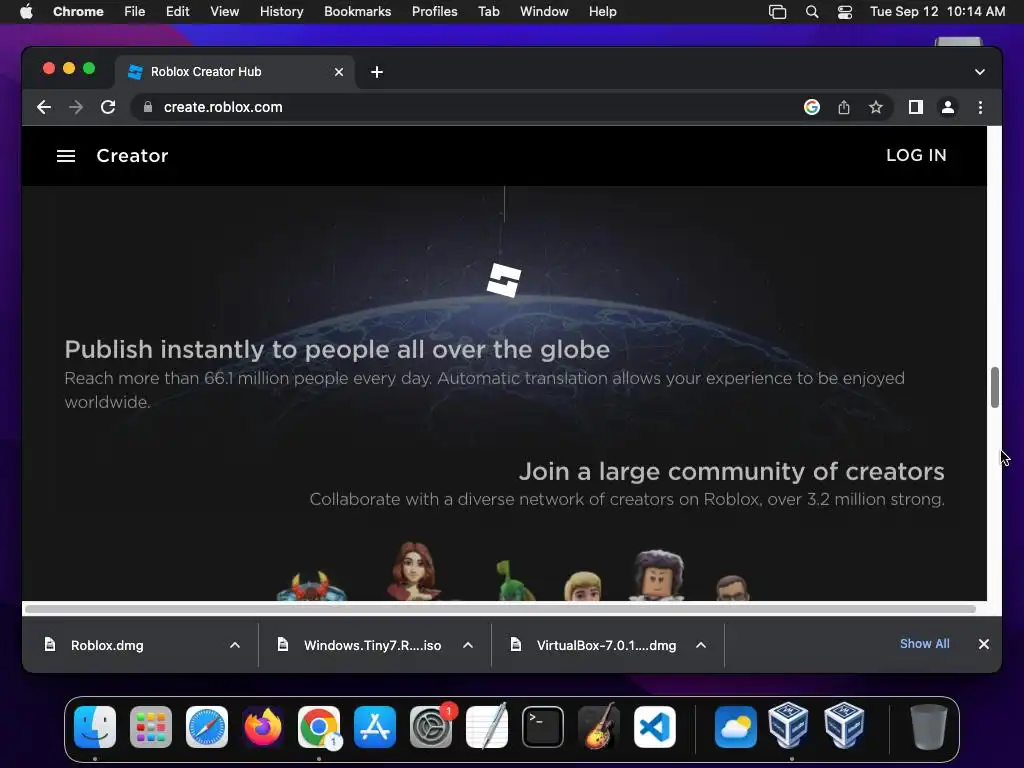
Task: Click the Chrome forward arrow
Action: point(76,107)
